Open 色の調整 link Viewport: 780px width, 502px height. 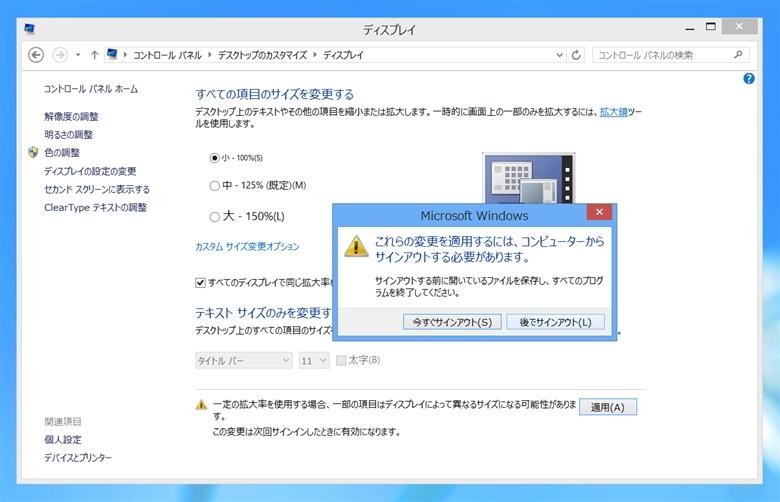[62, 153]
